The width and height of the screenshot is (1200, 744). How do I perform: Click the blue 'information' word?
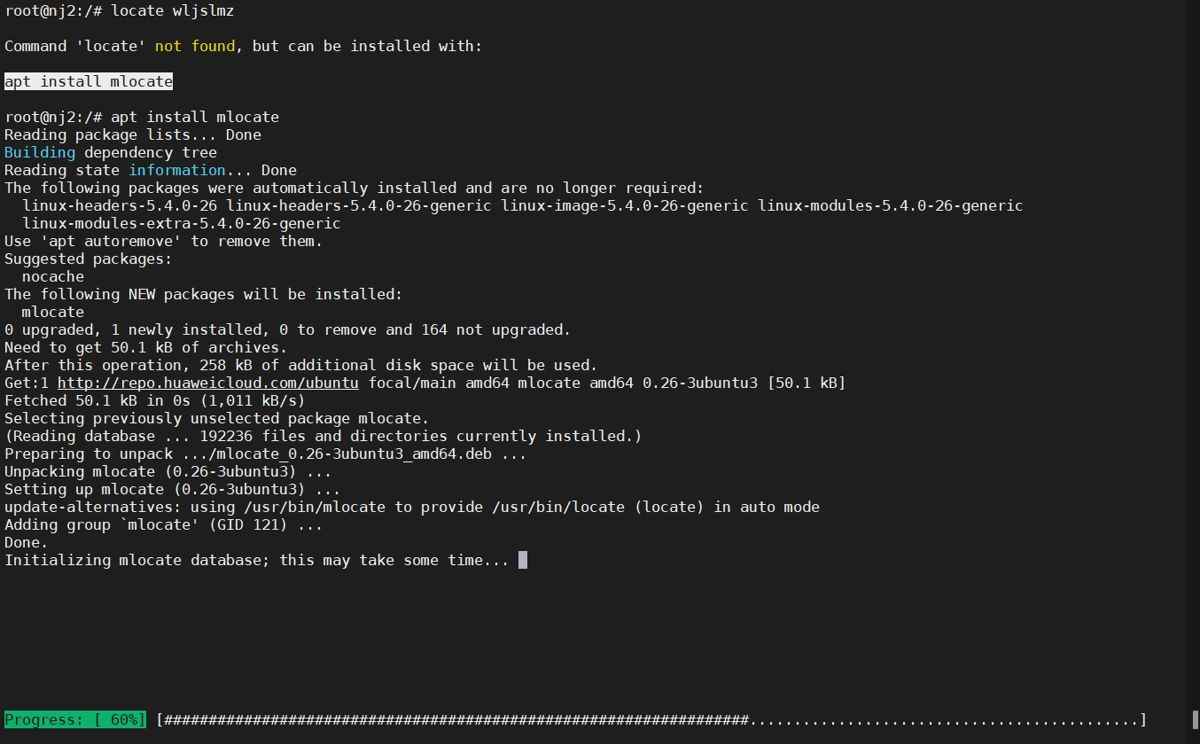pos(177,170)
